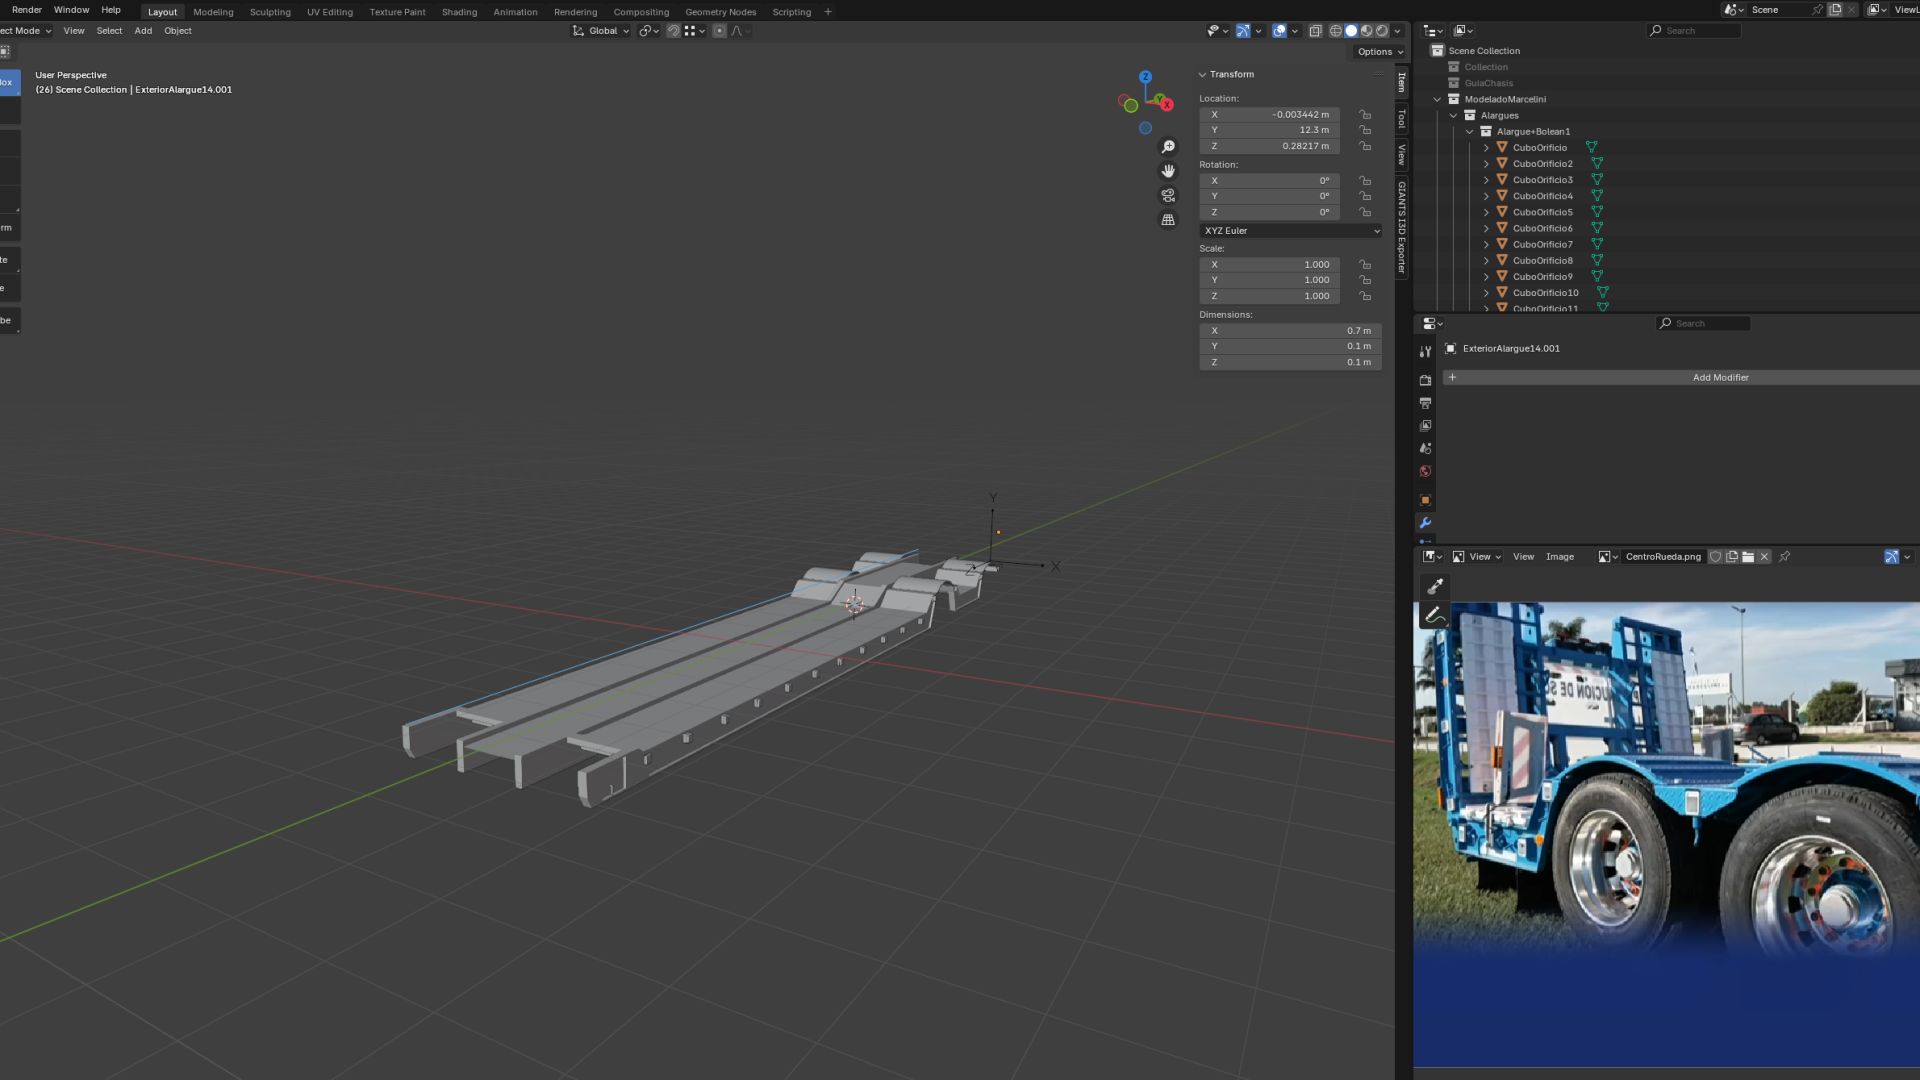Select CuboOrificio8 in outliner

1542,260
